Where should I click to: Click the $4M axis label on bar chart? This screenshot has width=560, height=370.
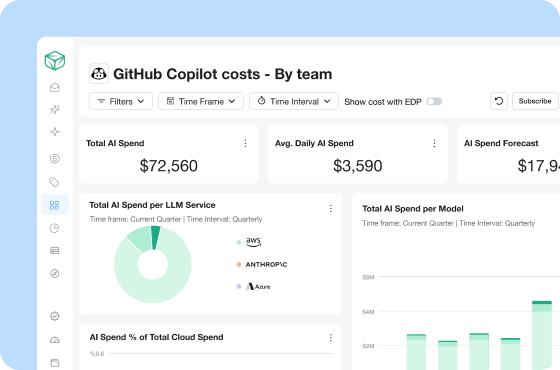pyautogui.click(x=368, y=312)
